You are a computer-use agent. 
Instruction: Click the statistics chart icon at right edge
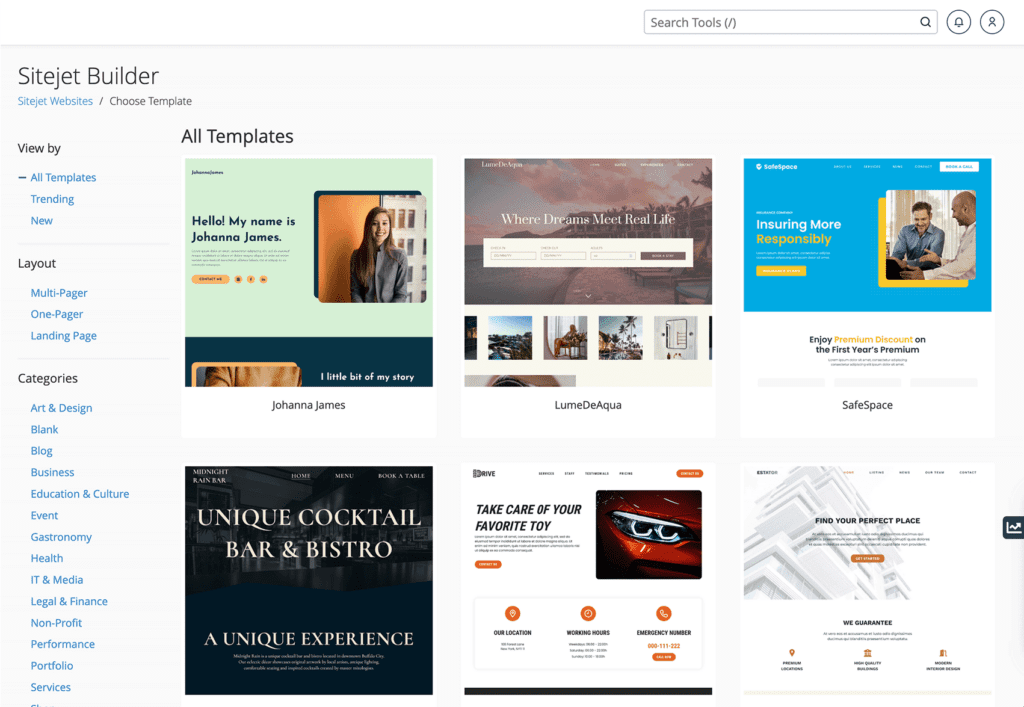point(1014,527)
